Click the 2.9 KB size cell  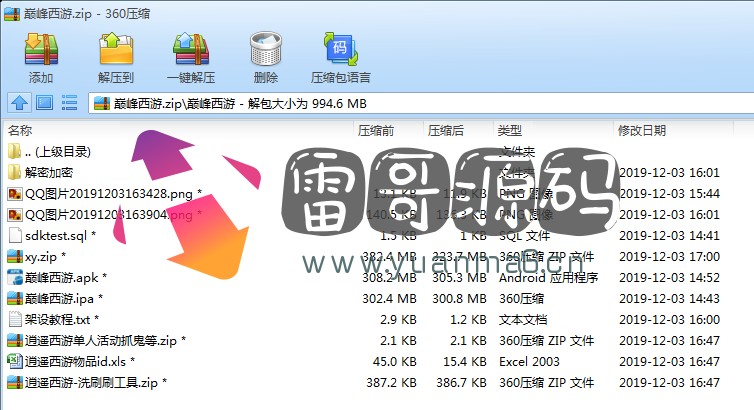398,320
